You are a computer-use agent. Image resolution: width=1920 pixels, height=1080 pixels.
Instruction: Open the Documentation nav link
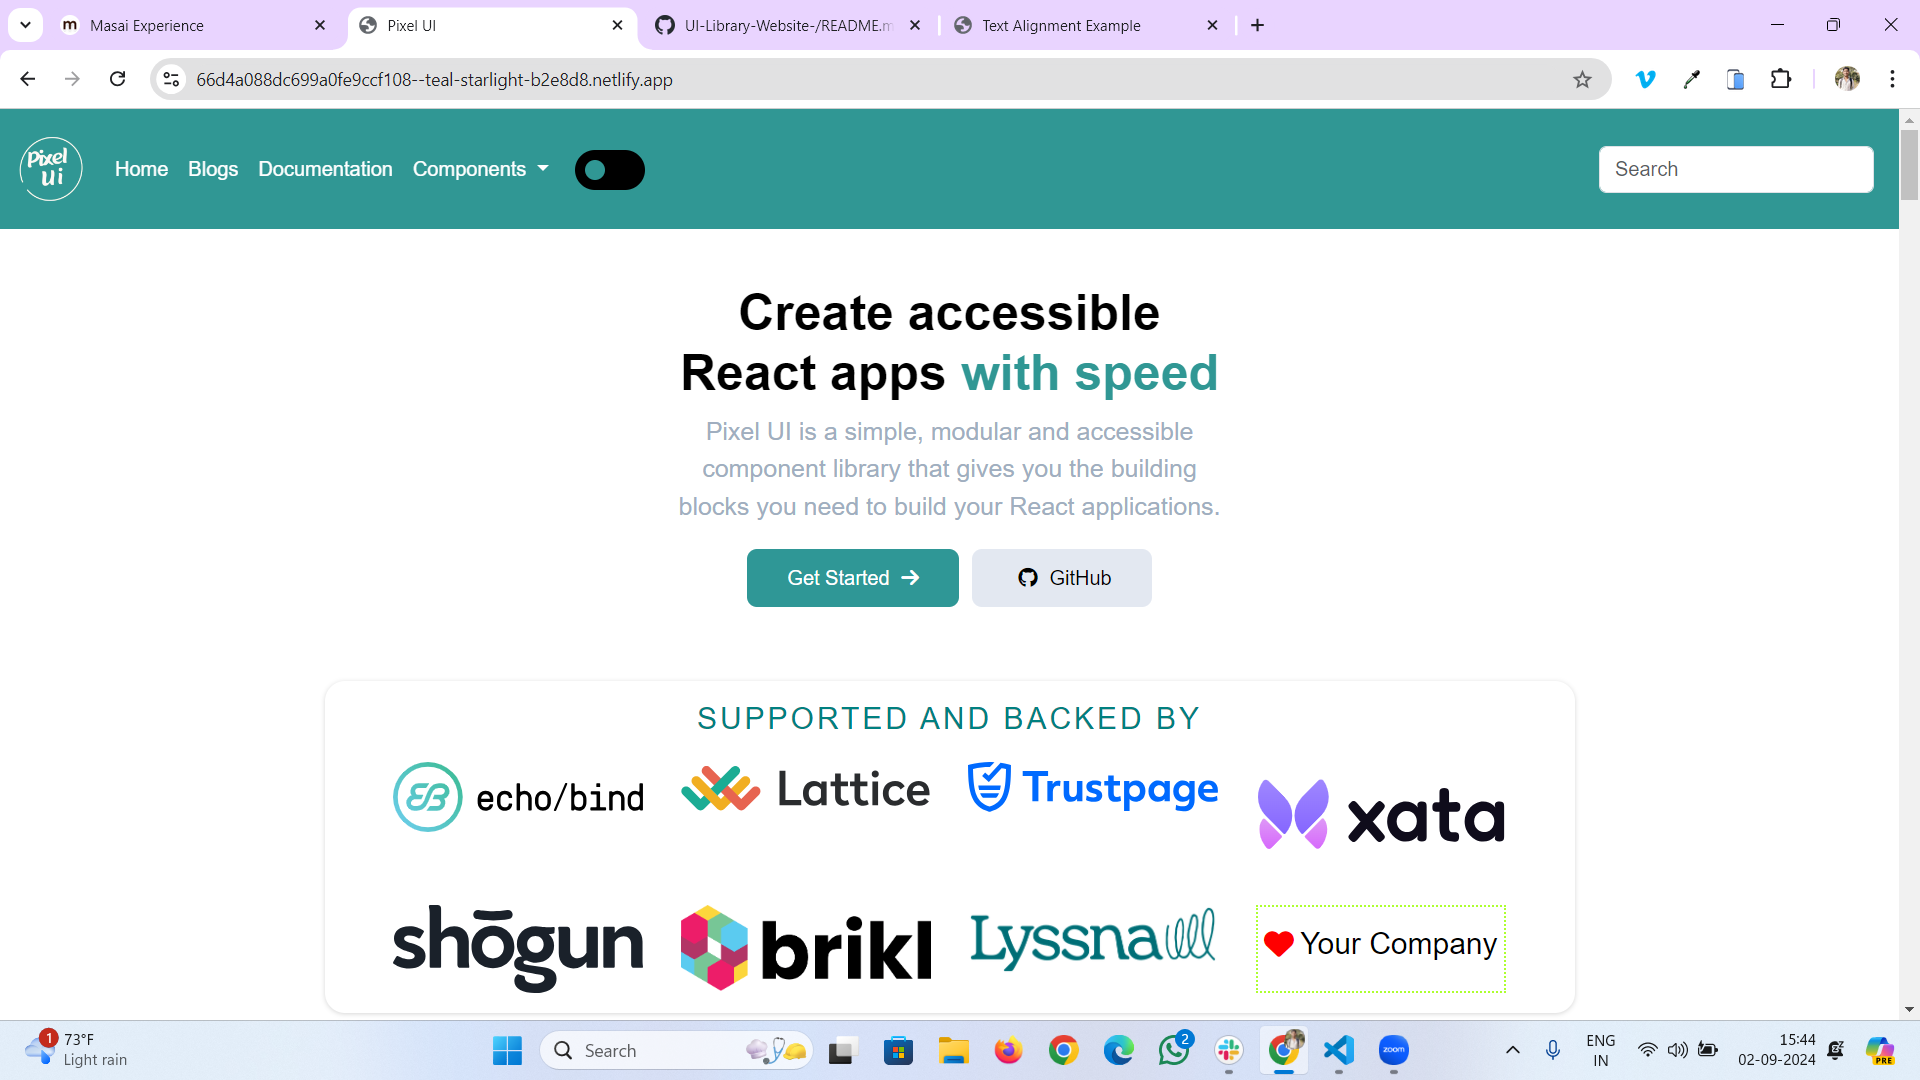tap(325, 169)
